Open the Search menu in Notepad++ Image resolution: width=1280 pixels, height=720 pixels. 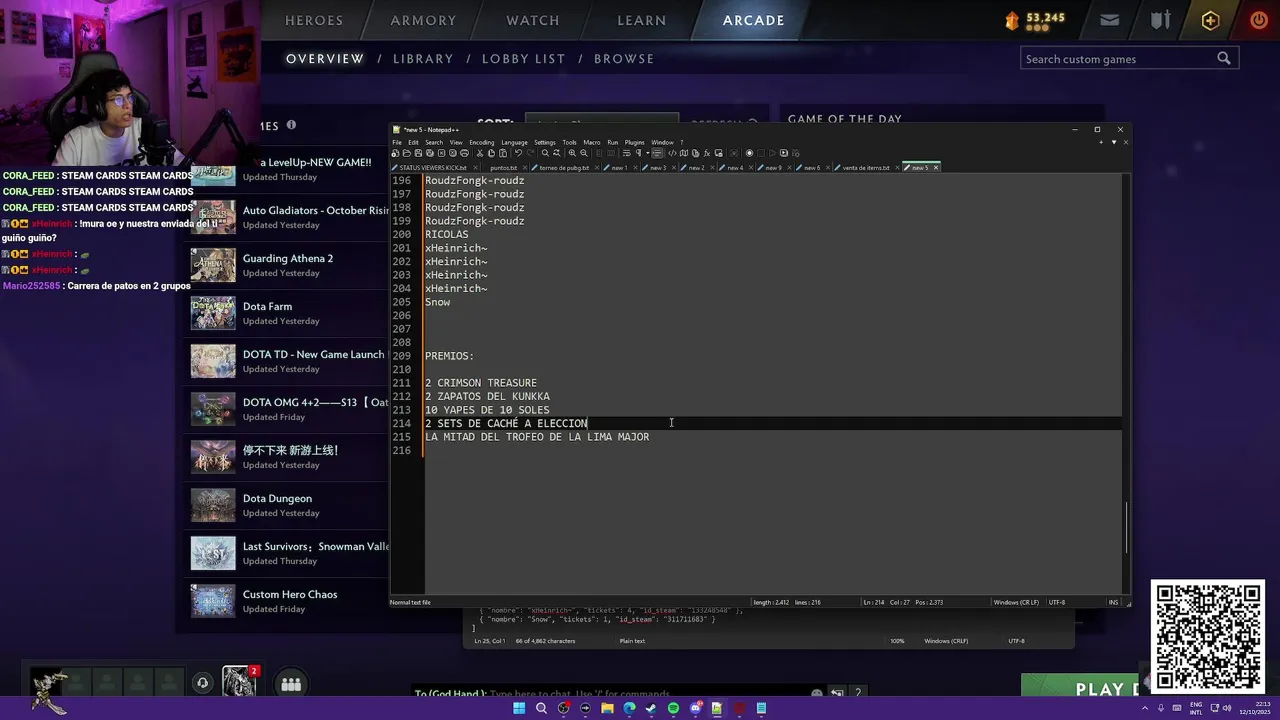click(x=434, y=142)
